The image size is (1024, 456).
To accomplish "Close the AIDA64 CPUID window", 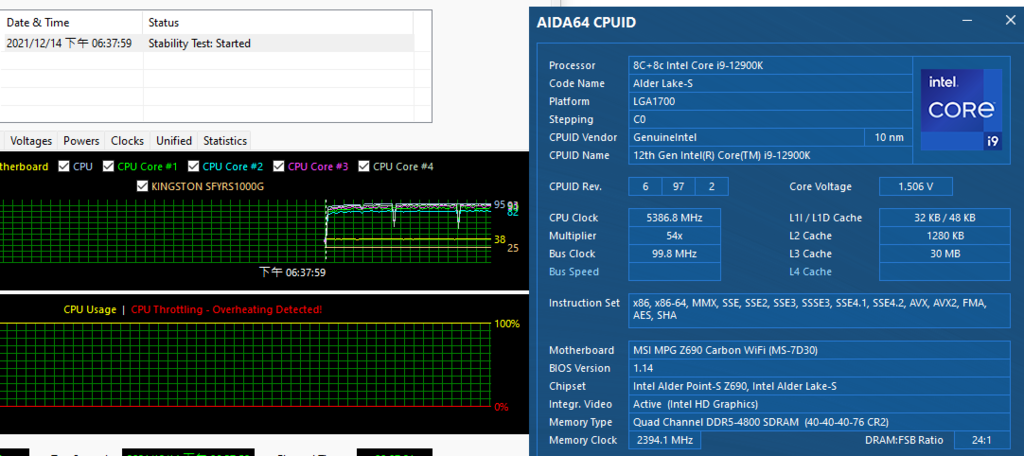I will click(1009, 21).
